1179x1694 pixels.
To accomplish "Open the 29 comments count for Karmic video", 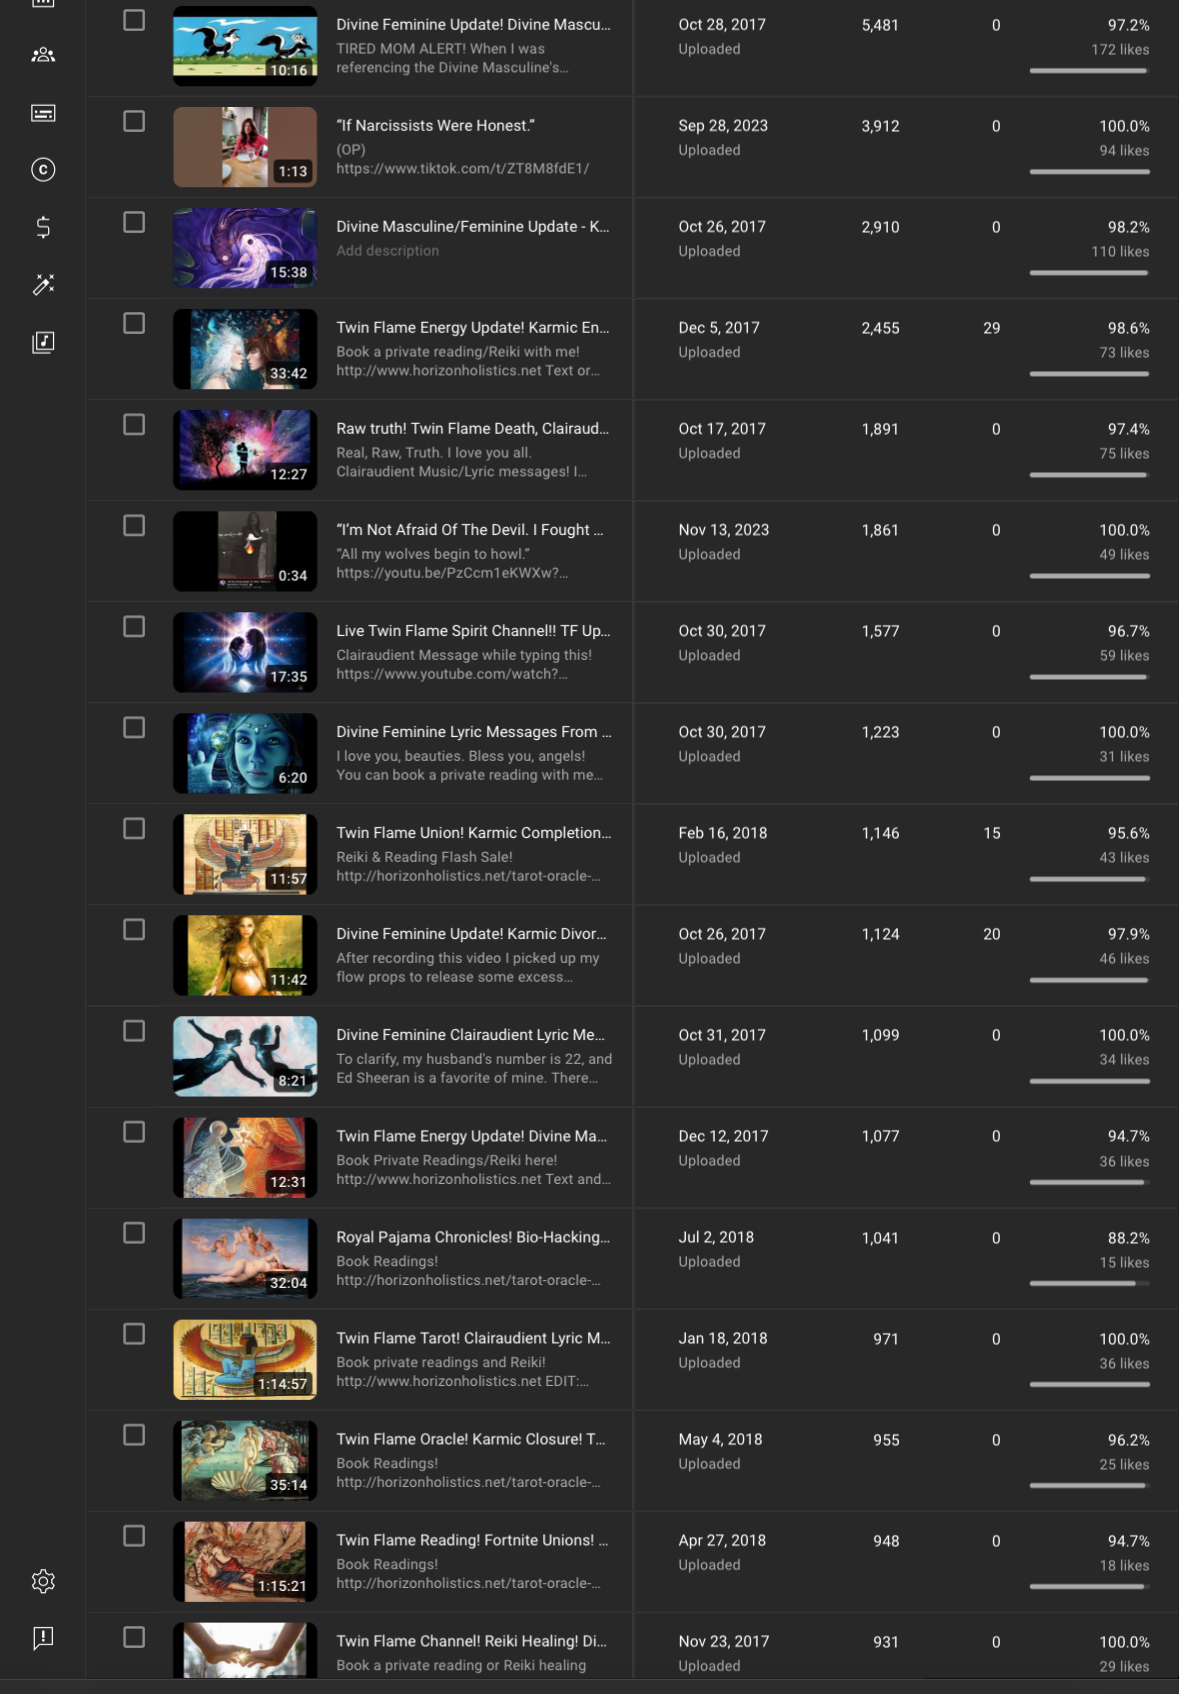I will click(991, 328).
